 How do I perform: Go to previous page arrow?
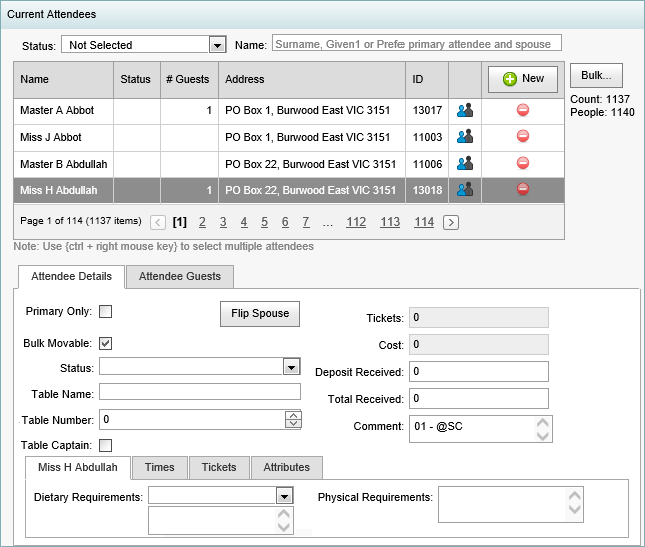coord(158,223)
